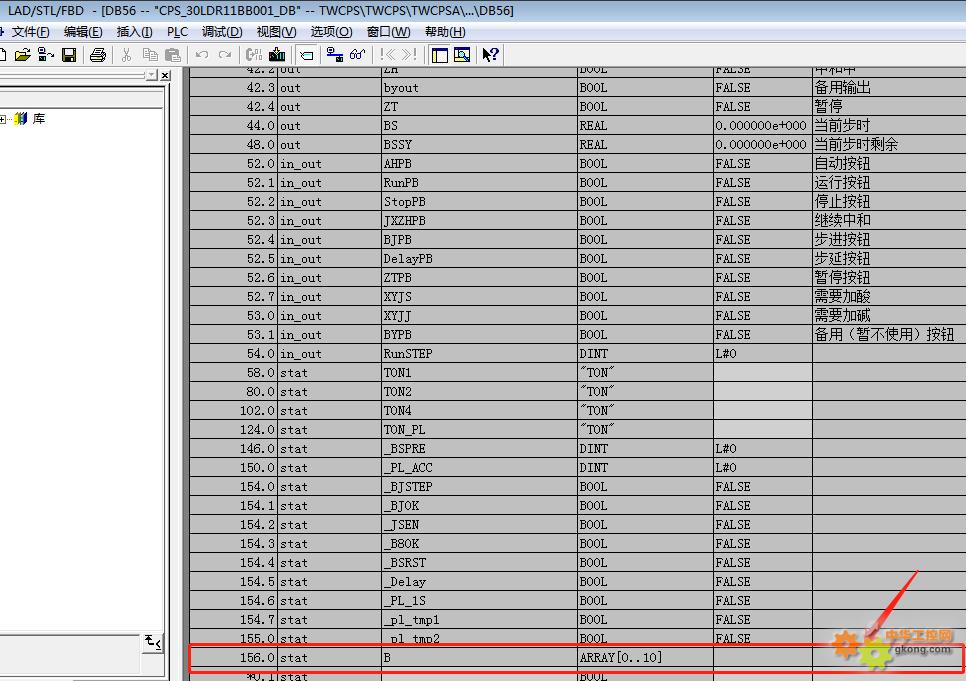The image size is (966, 681).
Task: Select the name cell "XYJJ"
Action: [x=479, y=316]
